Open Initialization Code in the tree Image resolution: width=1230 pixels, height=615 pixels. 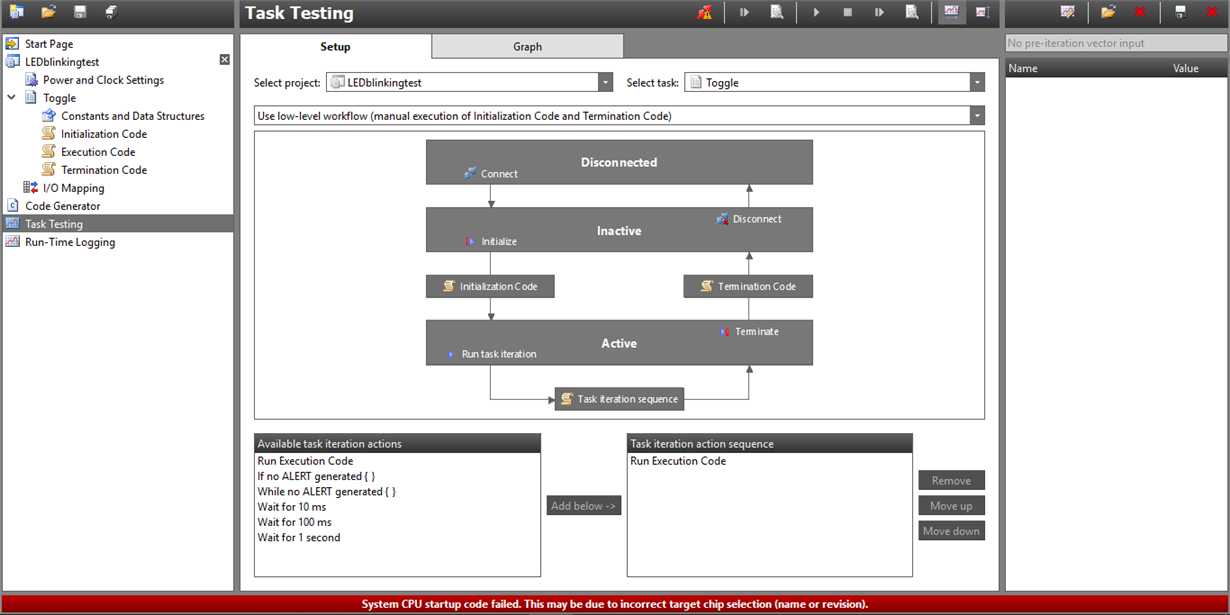[x=103, y=134]
